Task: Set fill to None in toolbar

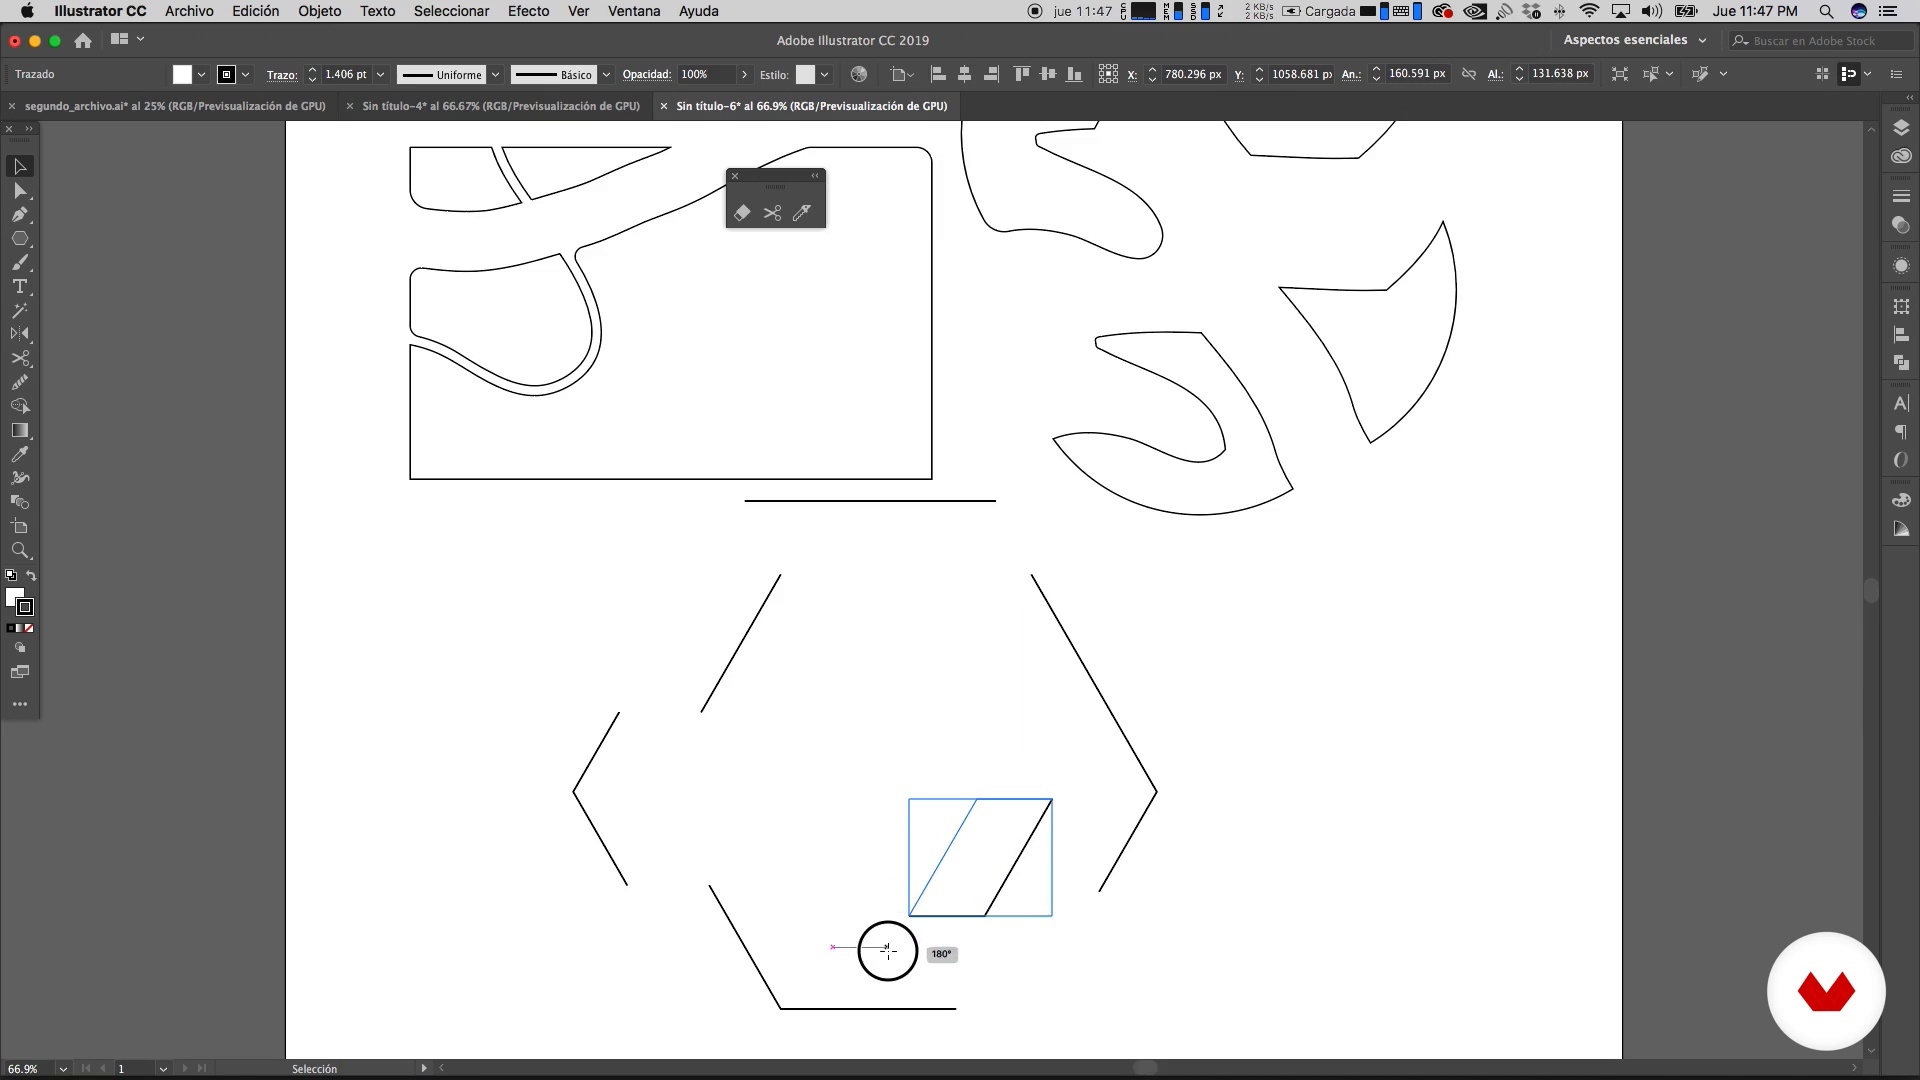Action: pos(29,628)
